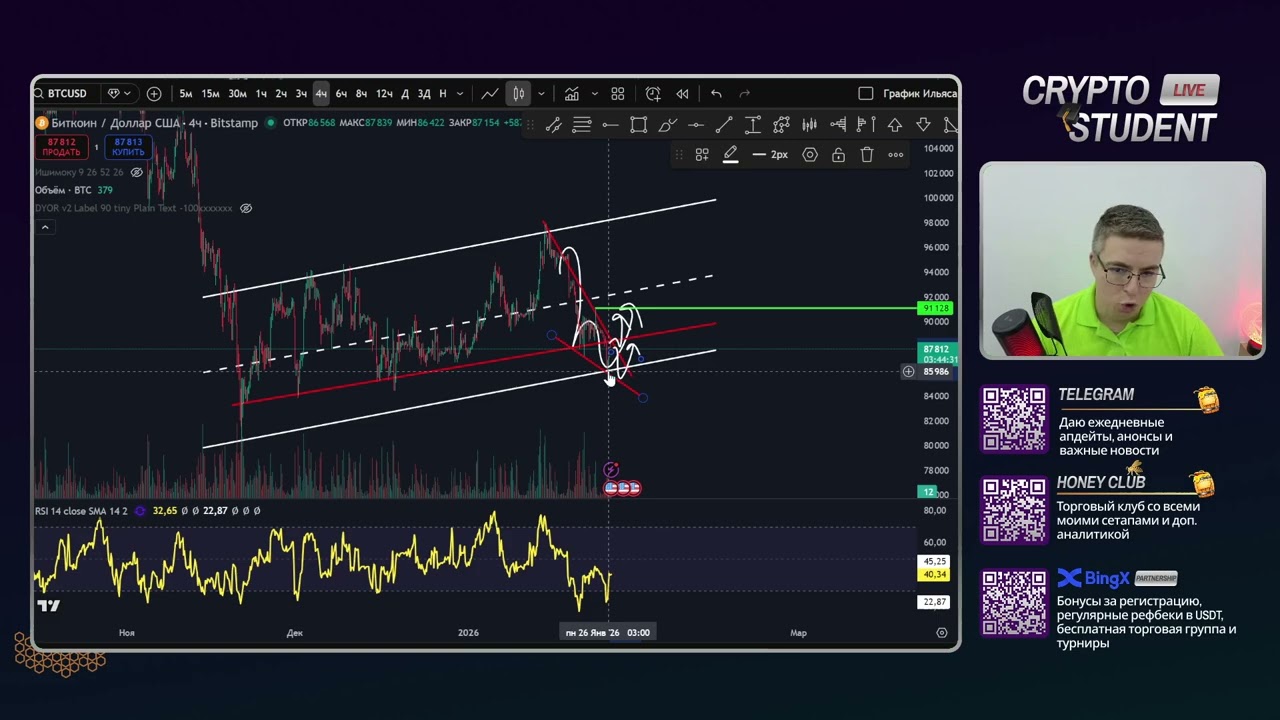The image size is (1280, 720).
Task: Click the red ПРОДАТЬ sell button
Action: pyautogui.click(x=61, y=147)
